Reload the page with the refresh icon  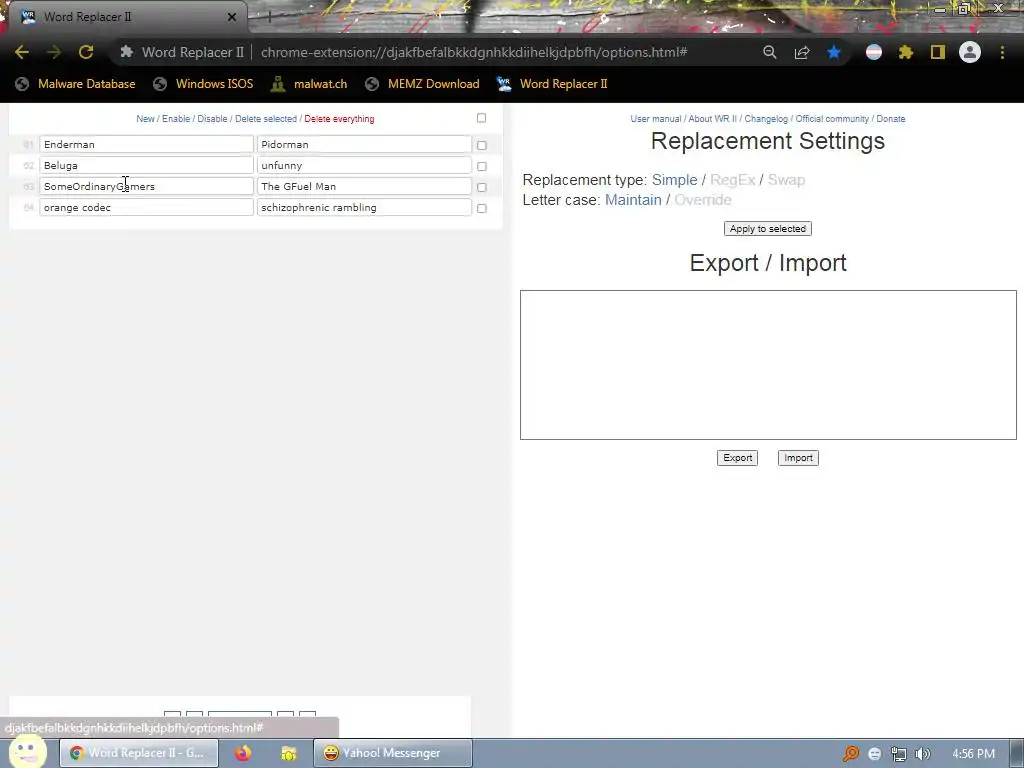click(86, 52)
